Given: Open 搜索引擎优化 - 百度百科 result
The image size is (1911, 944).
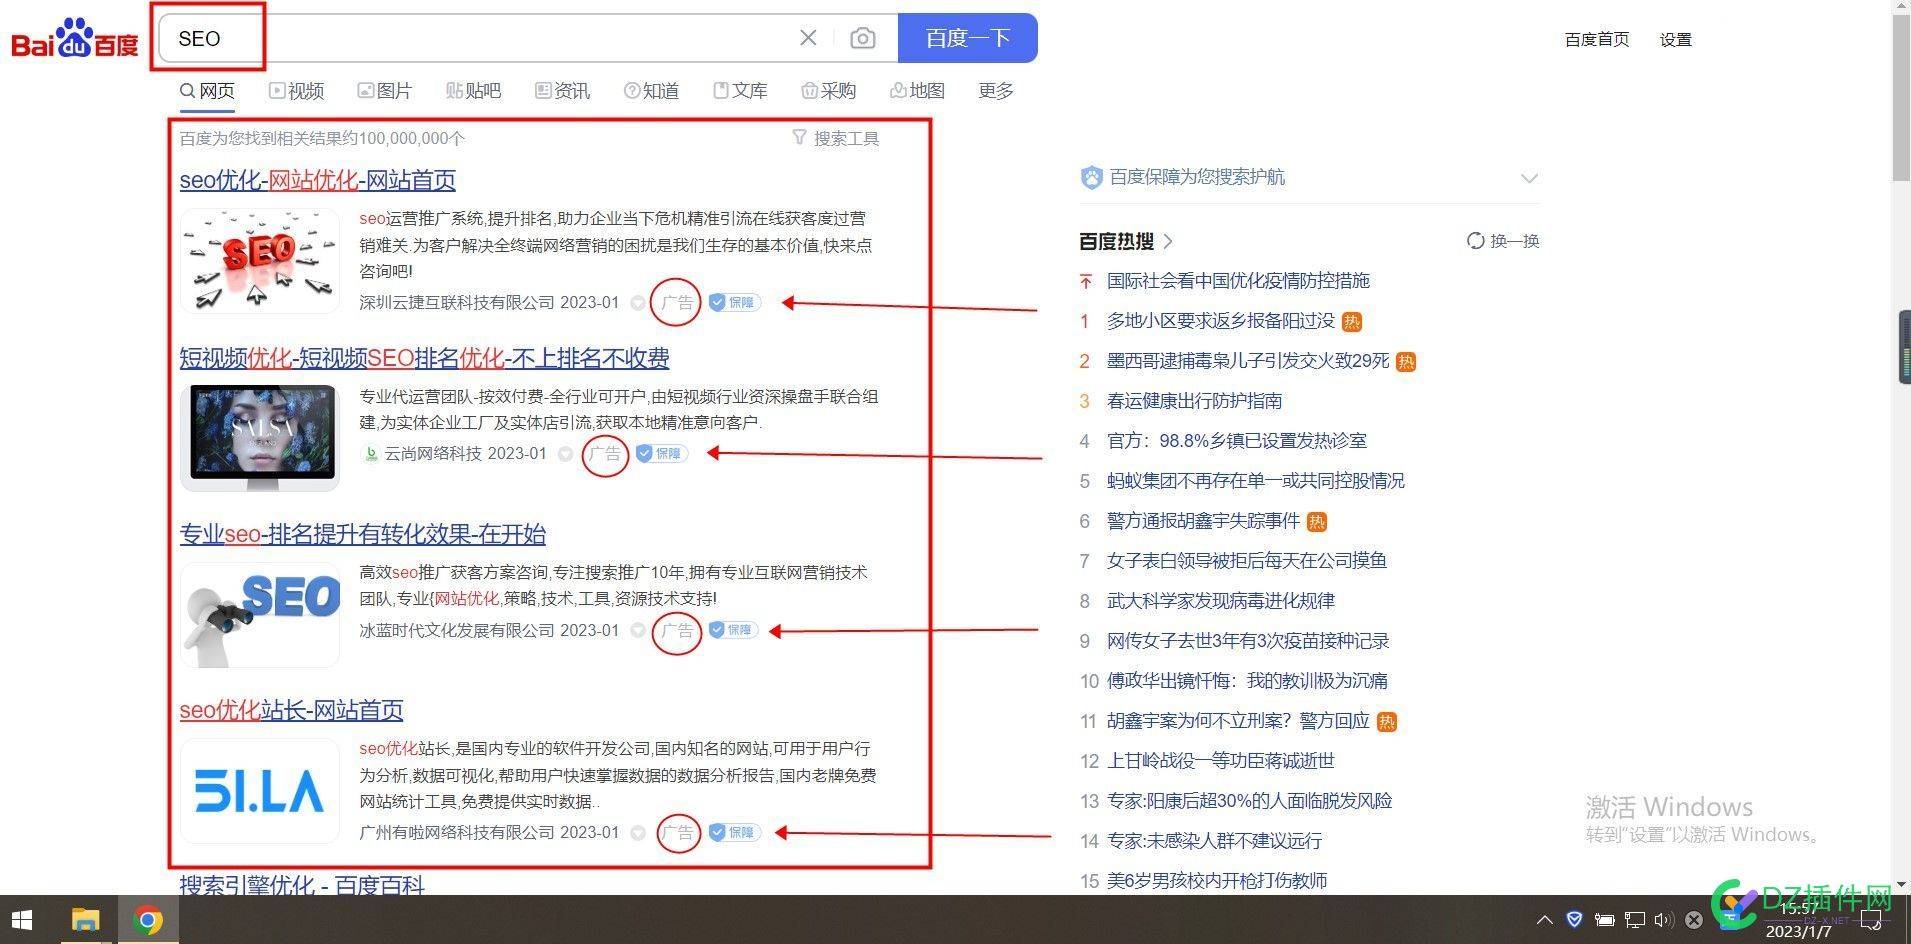Looking at the screenshot, I should pyautogui.click(x=302, y=884).
